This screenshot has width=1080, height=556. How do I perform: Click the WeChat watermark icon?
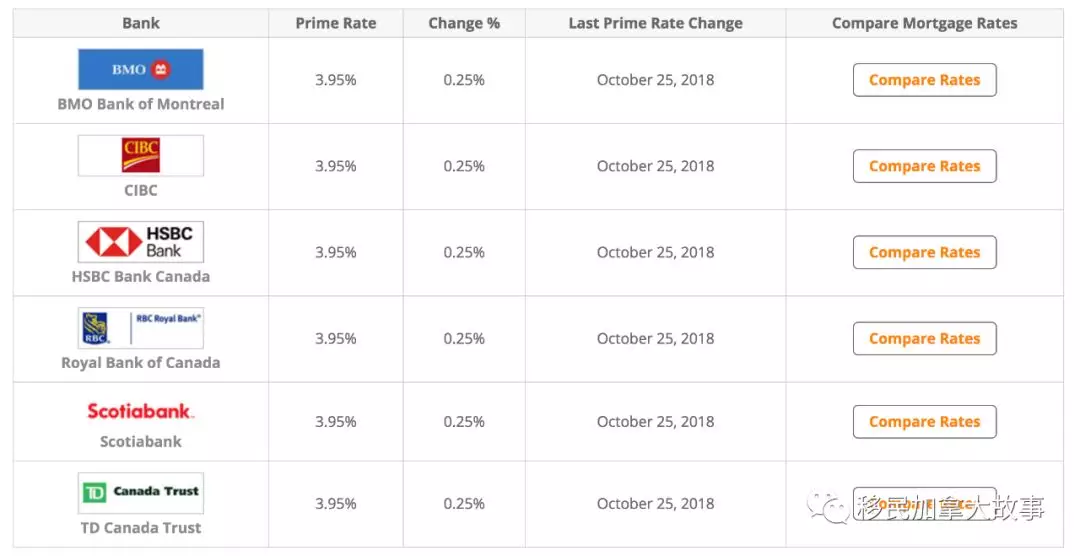pos(829,508)
